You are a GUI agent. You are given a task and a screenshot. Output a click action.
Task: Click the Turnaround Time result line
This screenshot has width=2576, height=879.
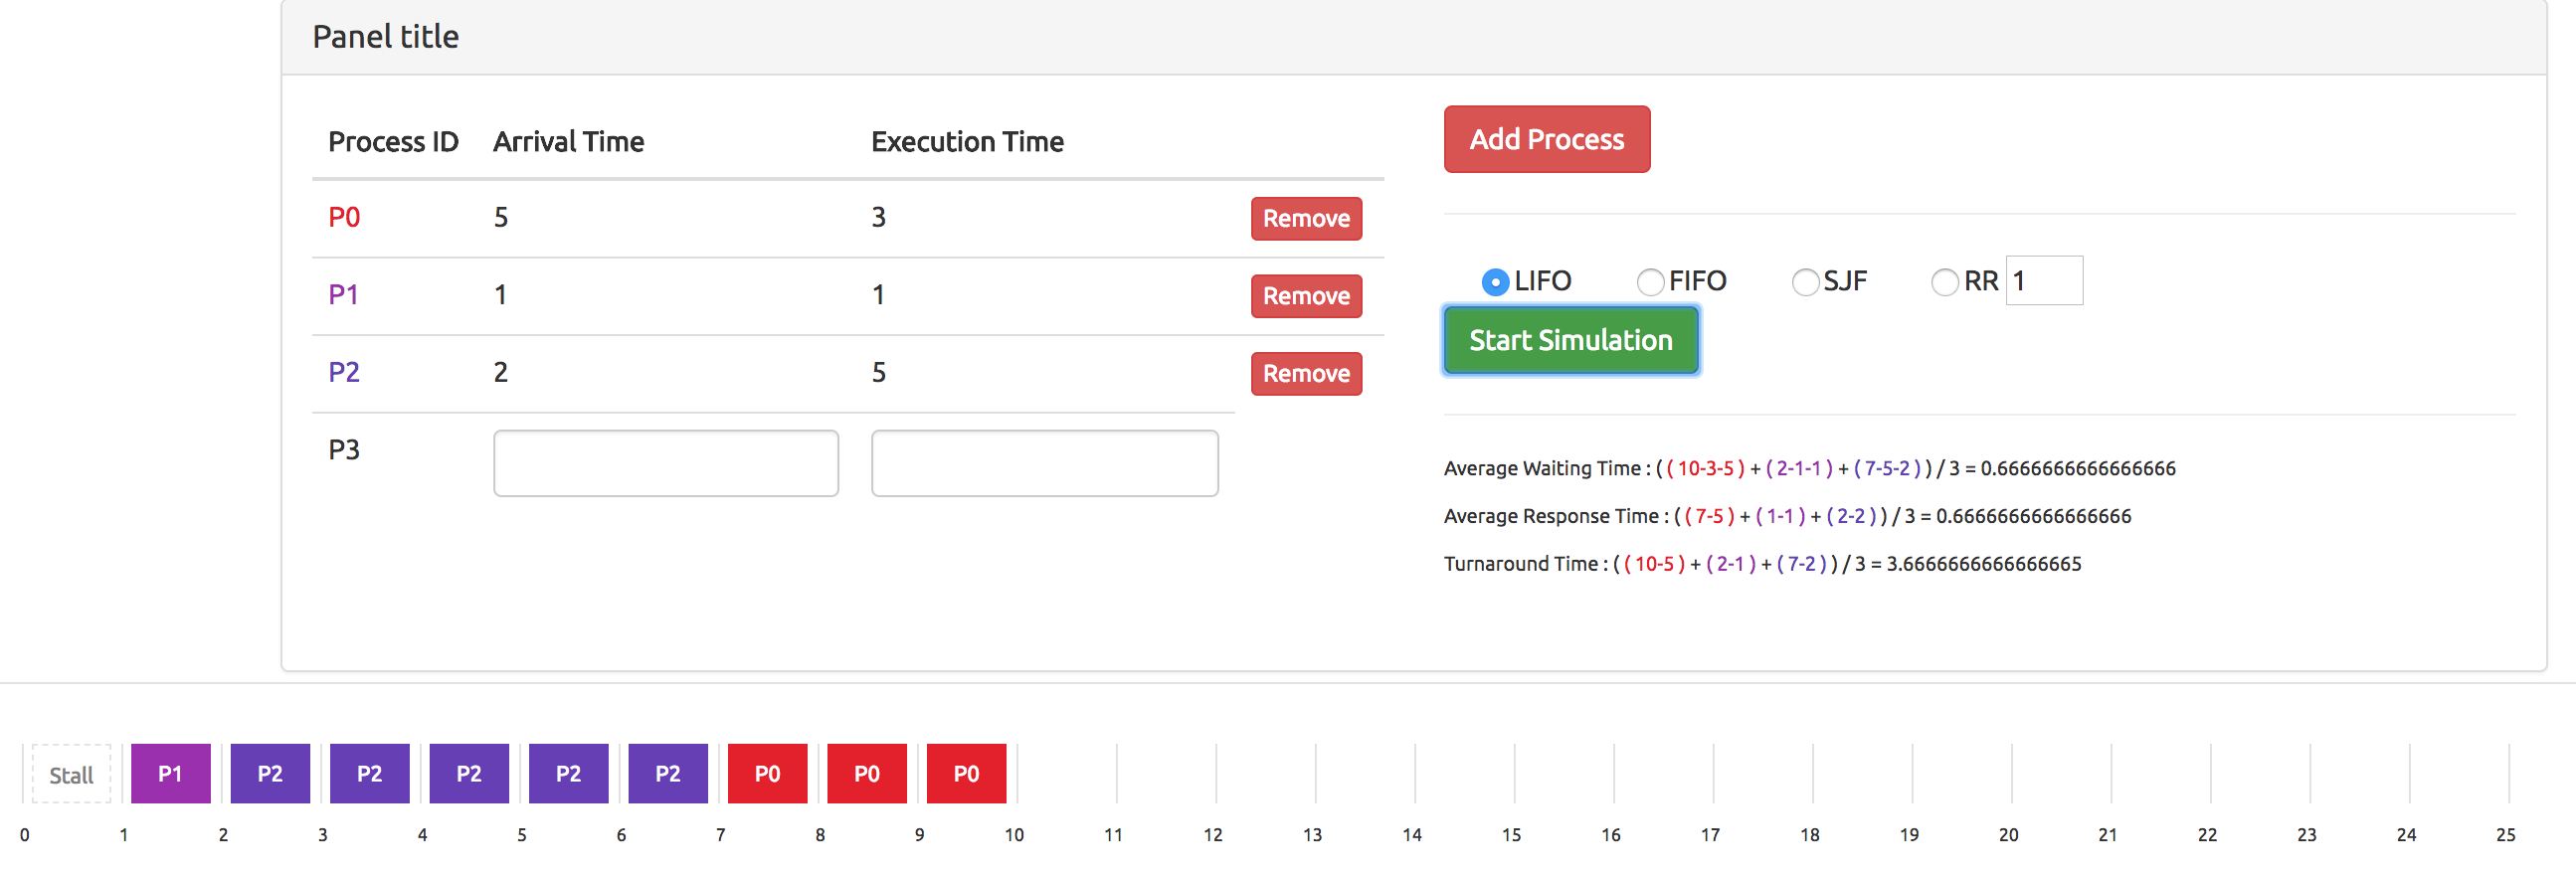coord(1762,564)
